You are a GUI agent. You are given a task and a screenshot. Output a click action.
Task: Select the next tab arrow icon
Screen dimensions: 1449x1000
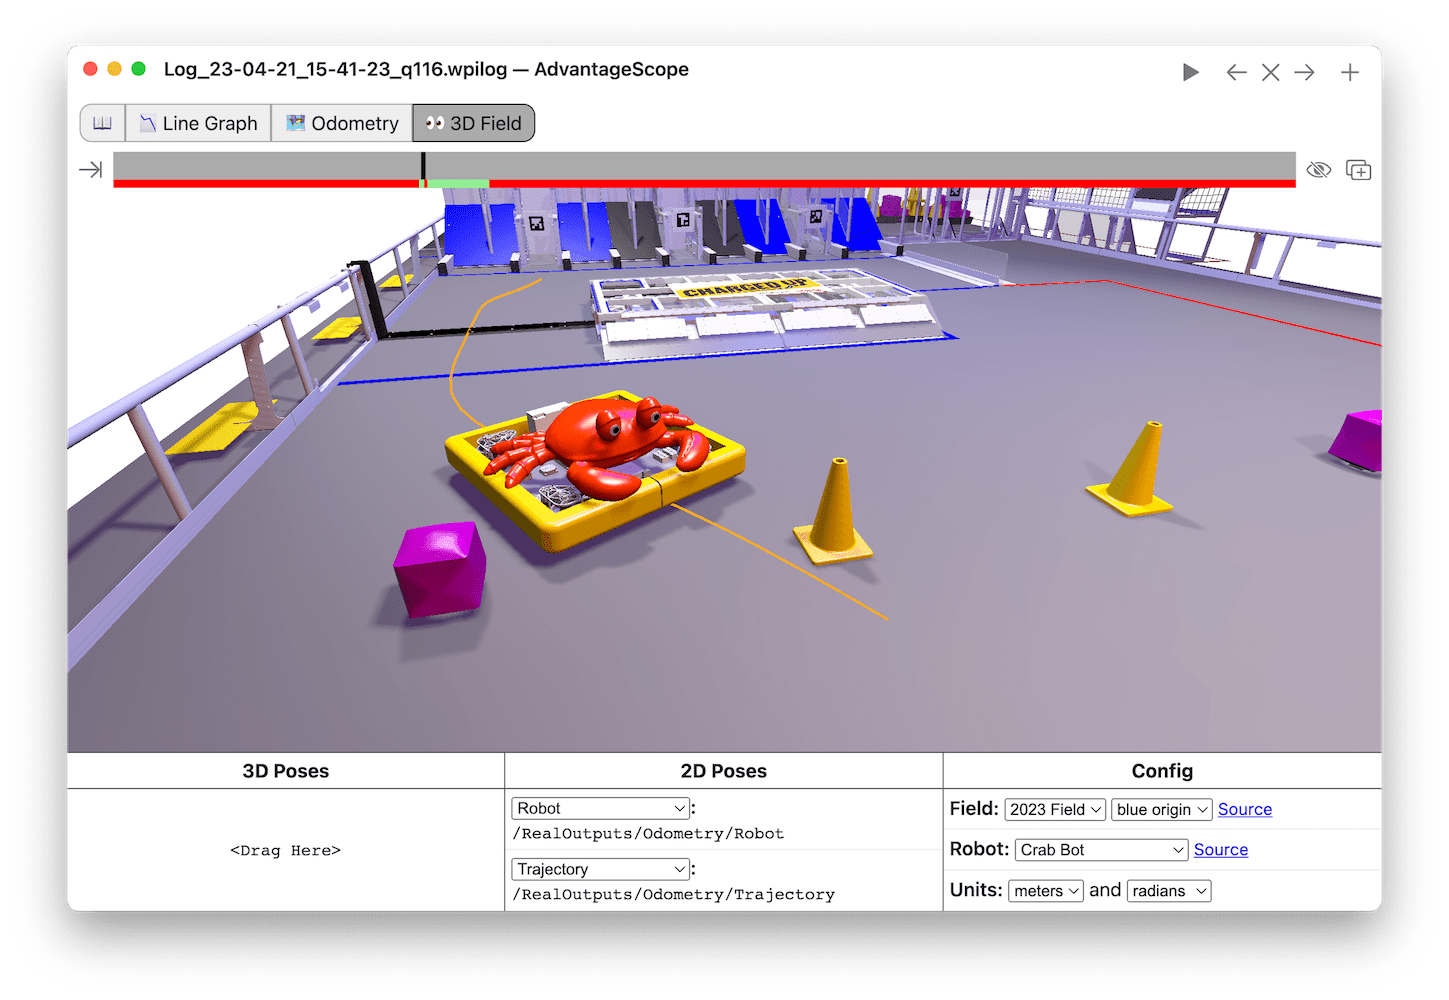[x=1304, y=71]
